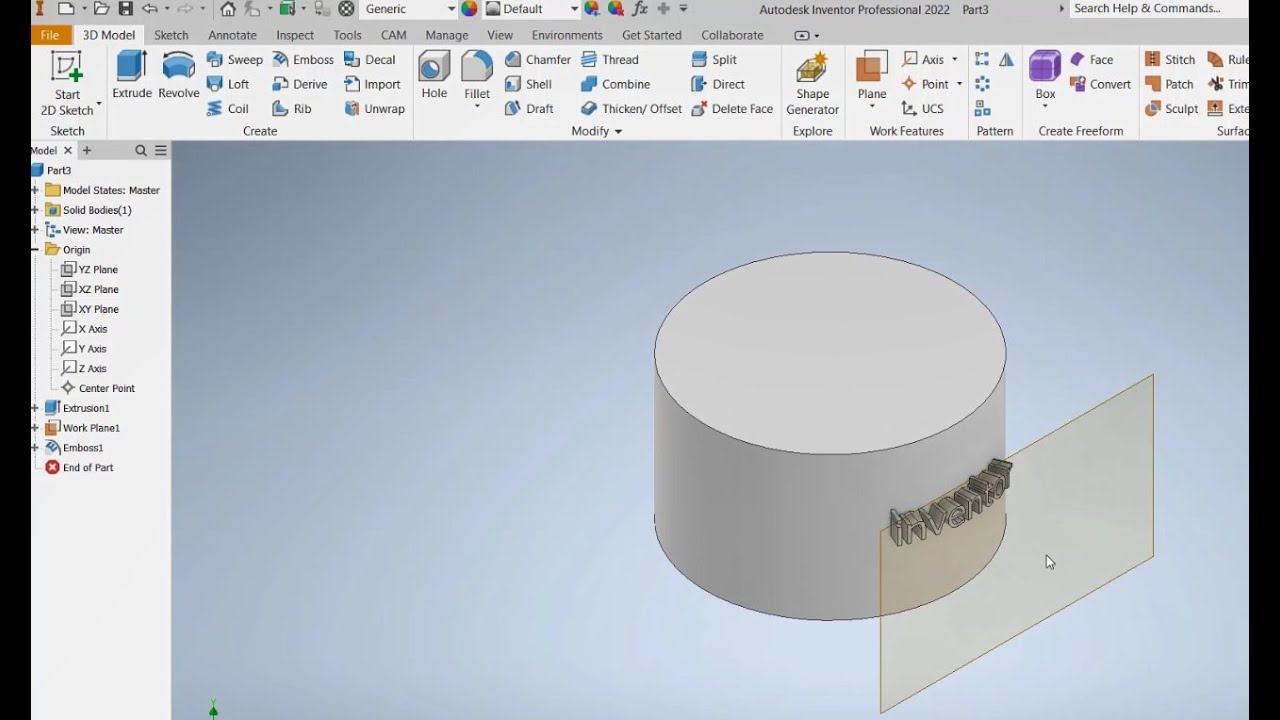Select Thicken/Offset tool
This screenshot has width=1280, height=720.
632,108
